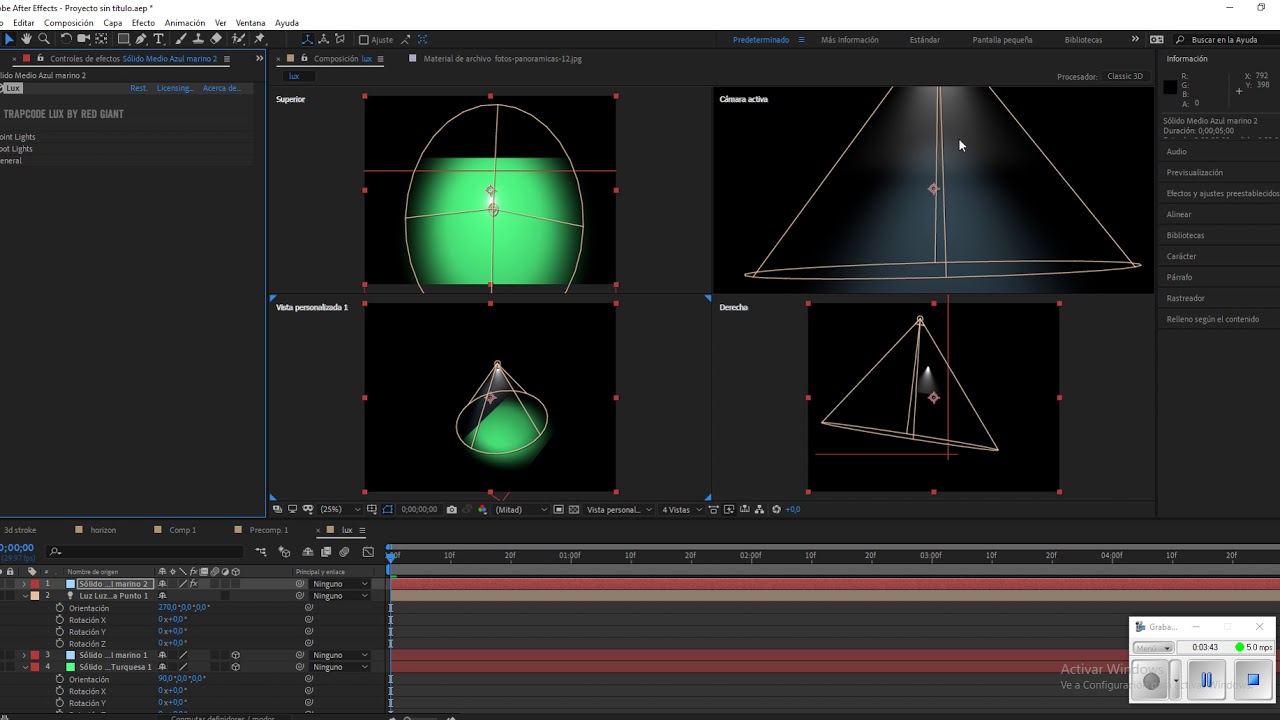This screenshot has height=720, width=1280.
Task: Select the Unified Camera tool
Action: tap(84, 39)
